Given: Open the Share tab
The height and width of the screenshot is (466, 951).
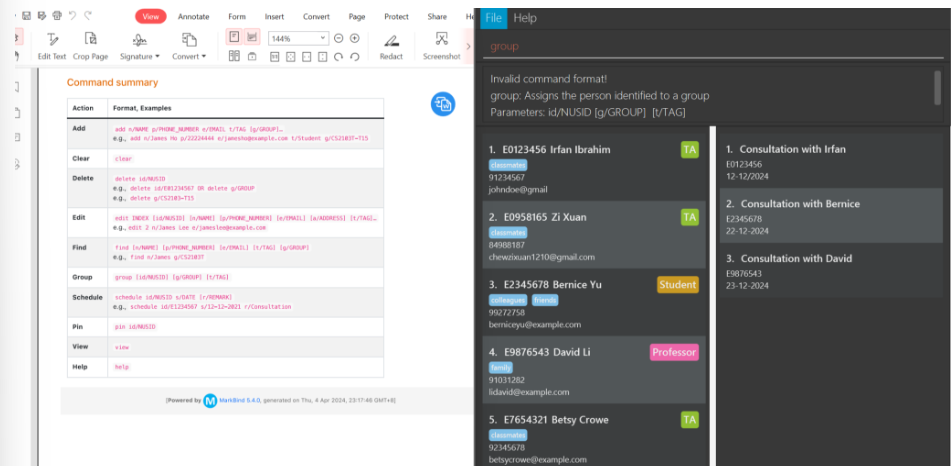Looking at the screenshot, I should (437, 17).
